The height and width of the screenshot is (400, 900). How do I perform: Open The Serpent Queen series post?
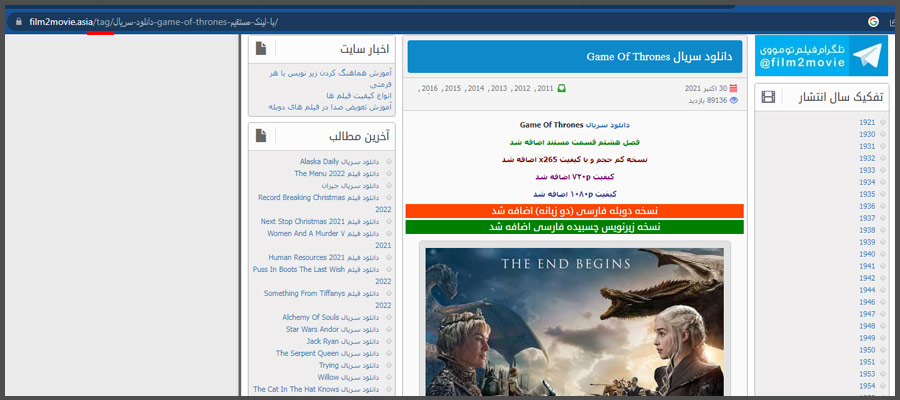coord(327,354)
